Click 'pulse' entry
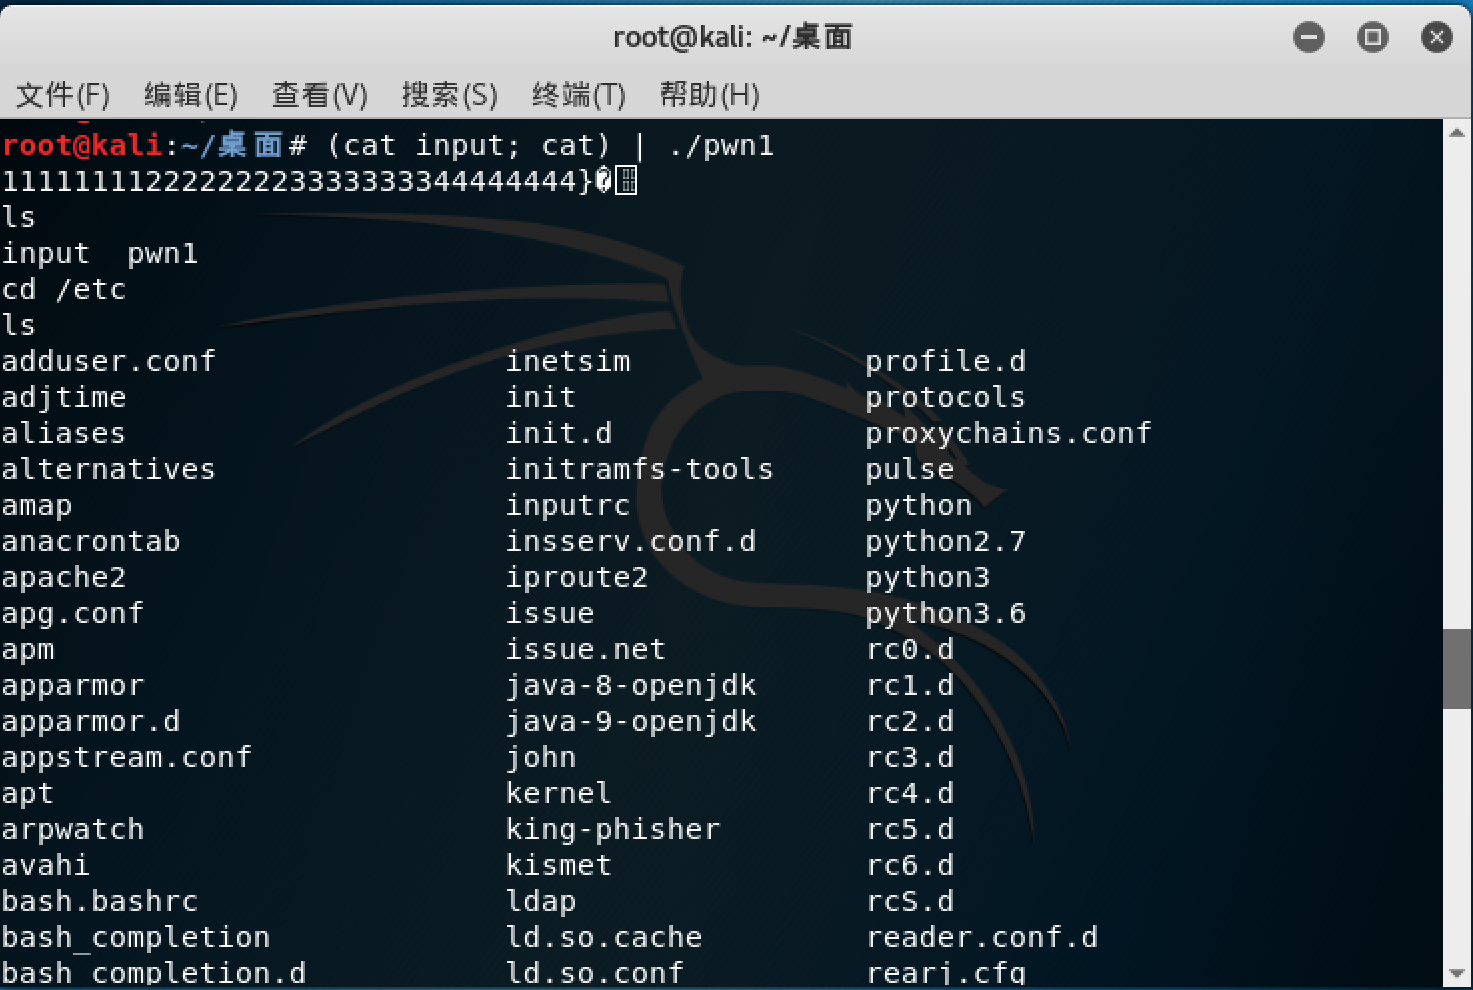The width and height of the screenshot is (1473, 990). [x=910, y=470]
